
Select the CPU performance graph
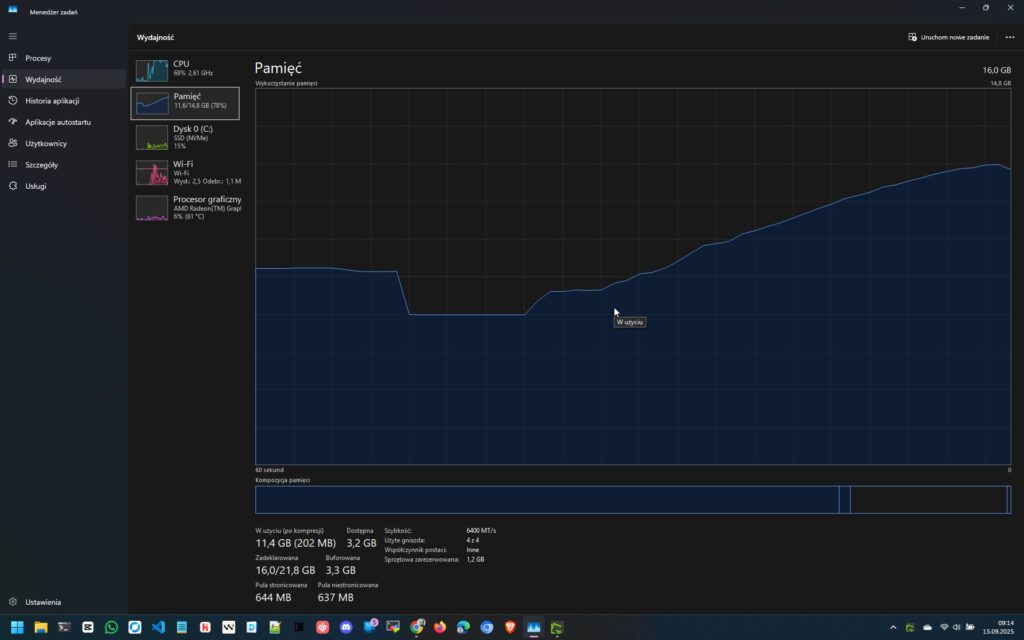[185, 69]
